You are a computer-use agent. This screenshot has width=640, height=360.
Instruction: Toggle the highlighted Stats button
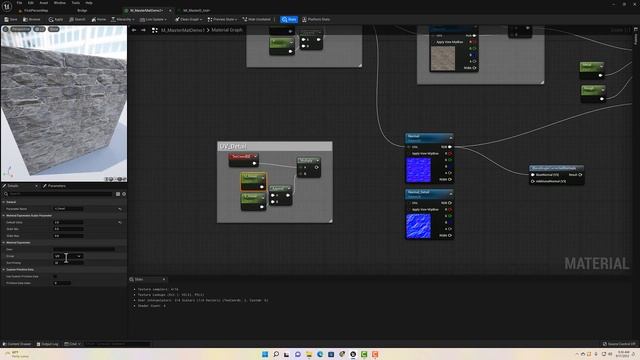point(289,20)
